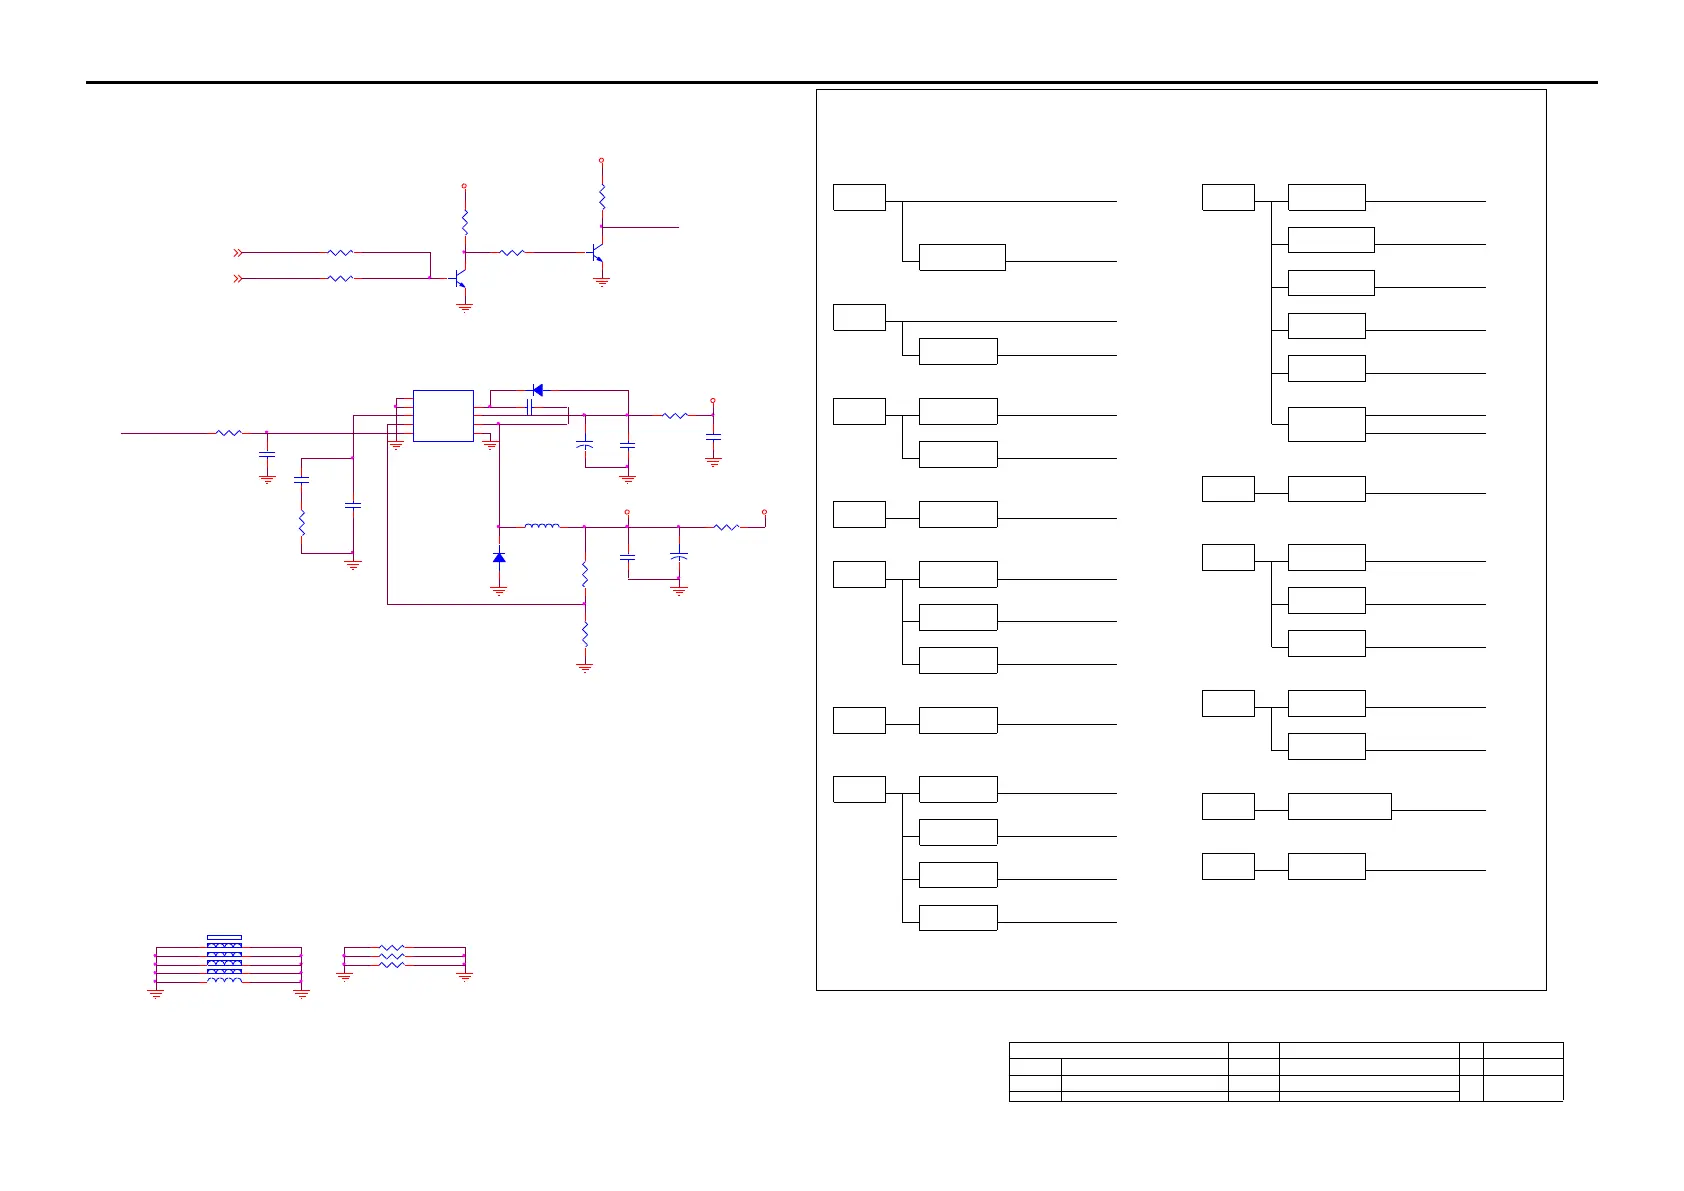Click the title block table at the bottom
1684x1191 pixels.
click(1286, 1071)
